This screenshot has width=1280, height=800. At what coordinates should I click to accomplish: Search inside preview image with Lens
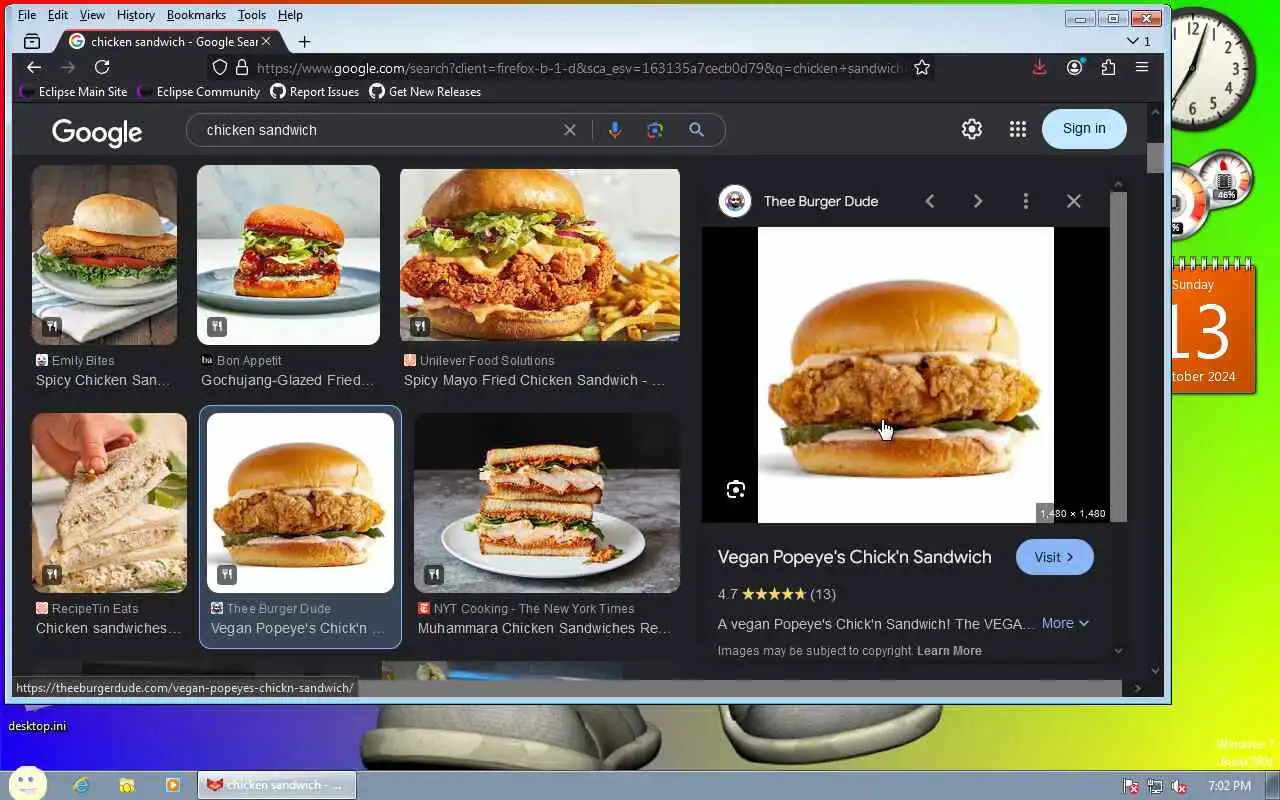[x=736, y=489]
